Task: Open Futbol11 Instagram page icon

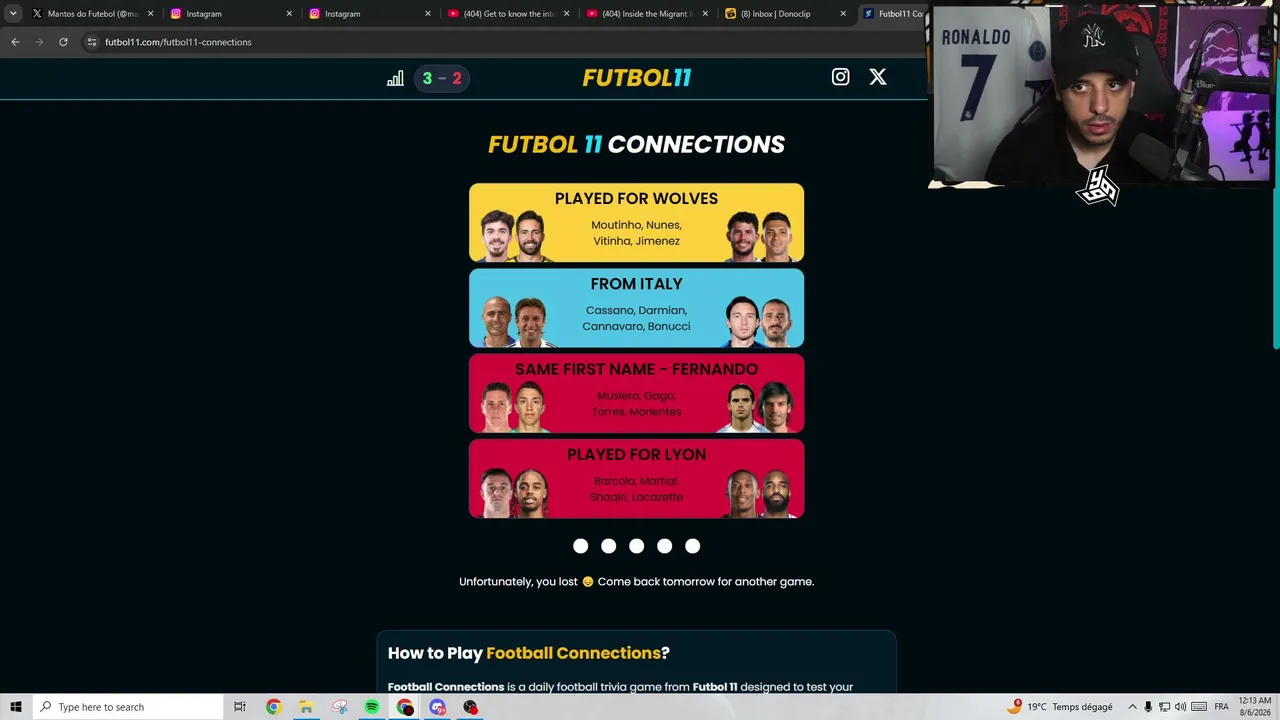Action: (840, 77)
